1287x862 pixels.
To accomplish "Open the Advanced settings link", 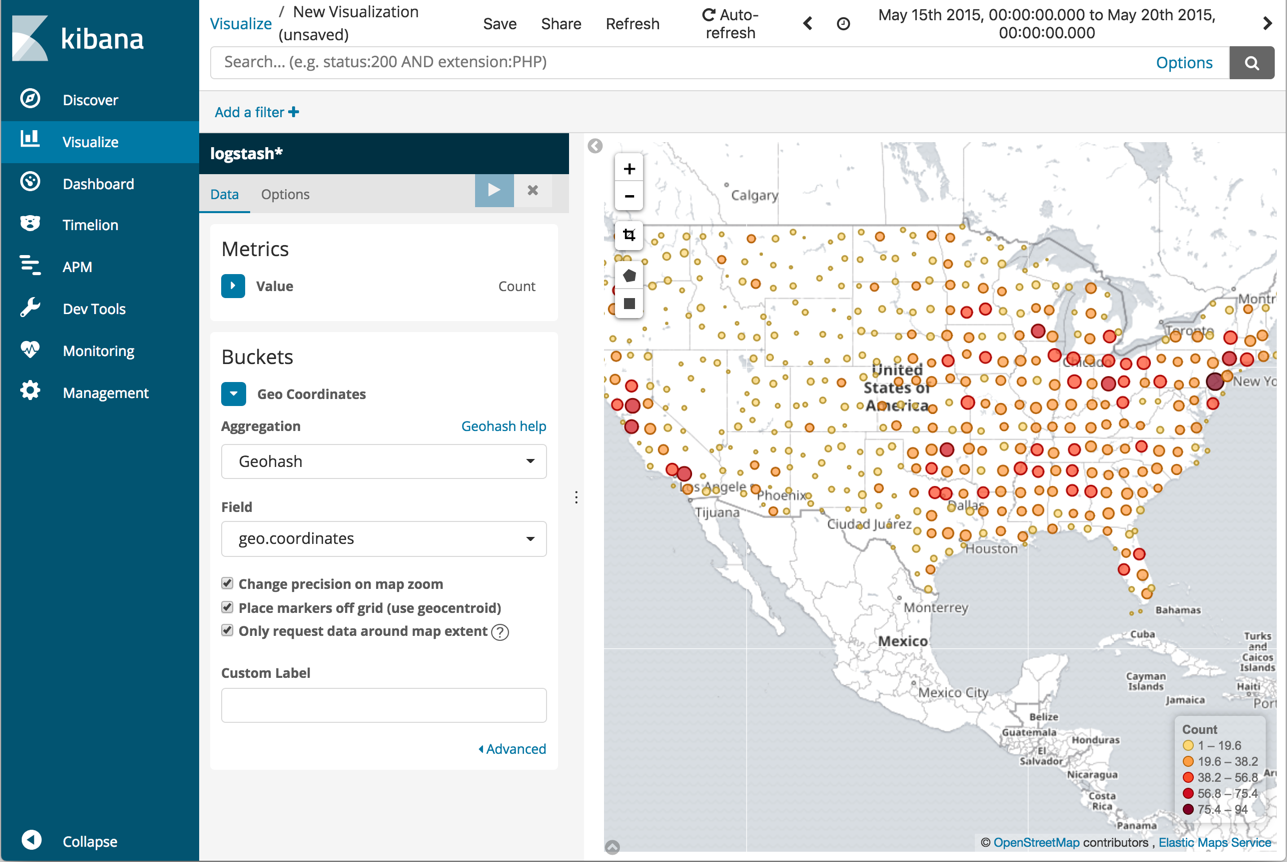I will (515, 748).
